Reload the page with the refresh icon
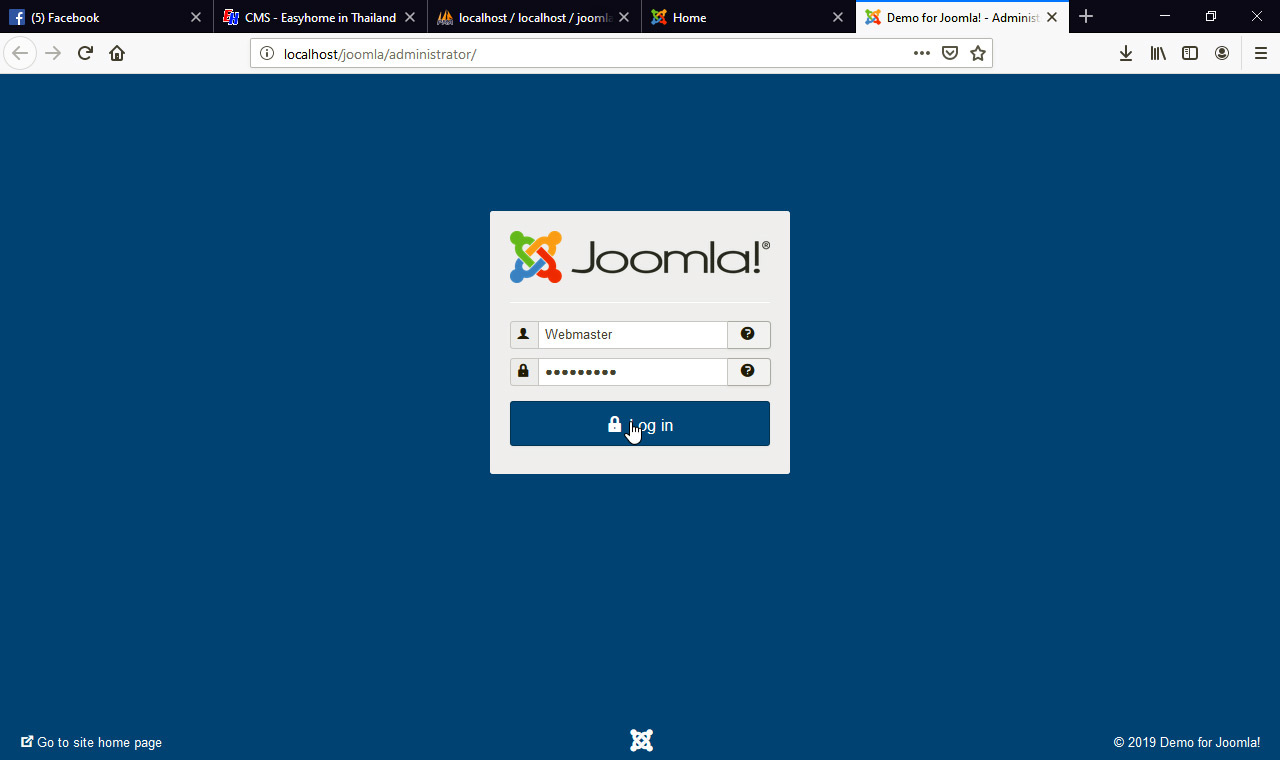 click(x=84, y=53)
